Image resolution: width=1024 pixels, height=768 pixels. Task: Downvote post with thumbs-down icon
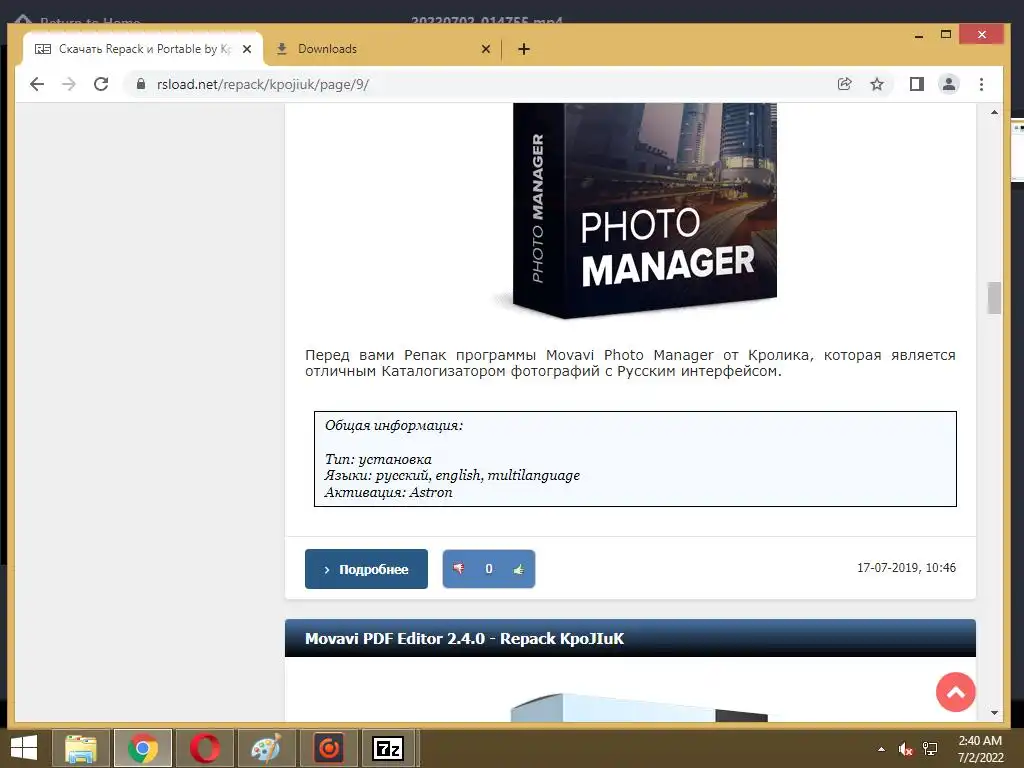(458, 569)
